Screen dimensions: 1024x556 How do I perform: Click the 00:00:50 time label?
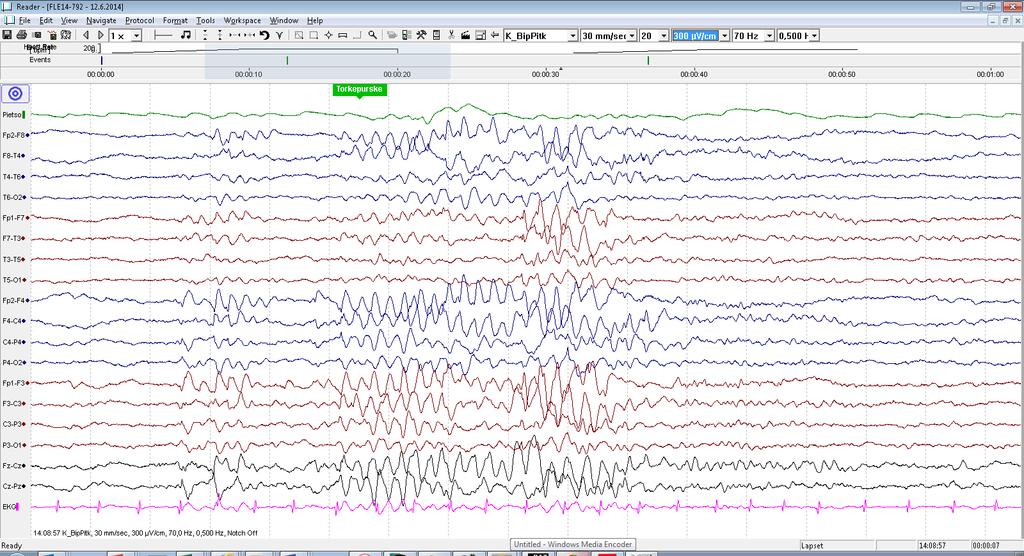(842, 74)
